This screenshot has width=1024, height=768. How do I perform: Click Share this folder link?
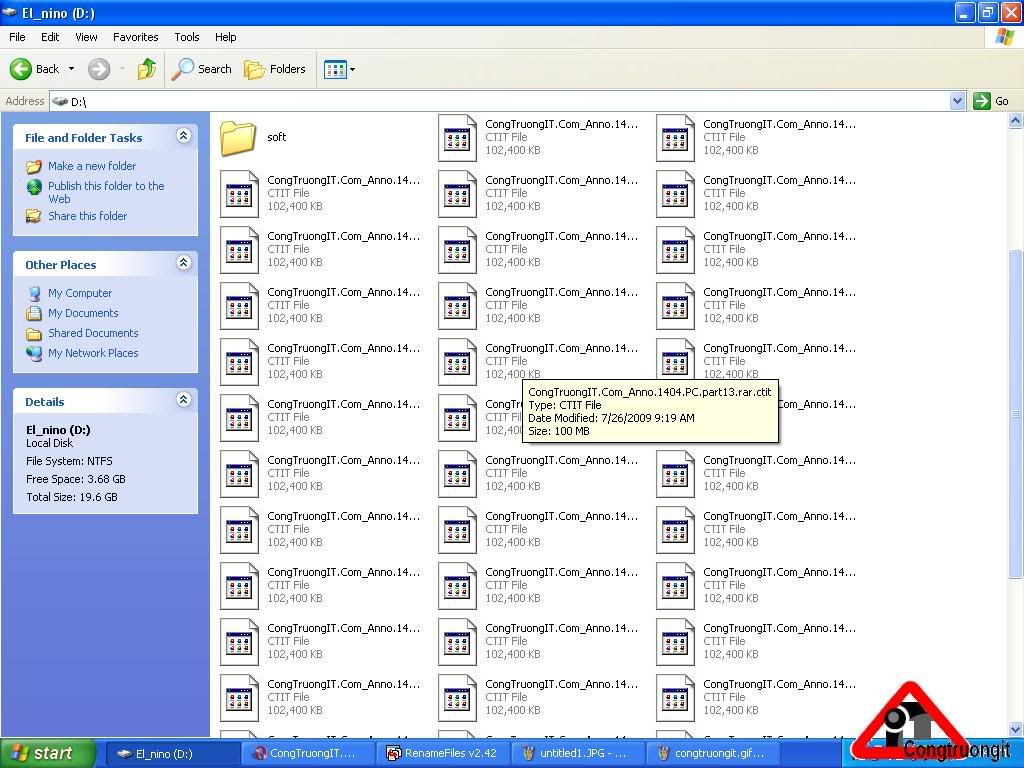pos(87,216)
